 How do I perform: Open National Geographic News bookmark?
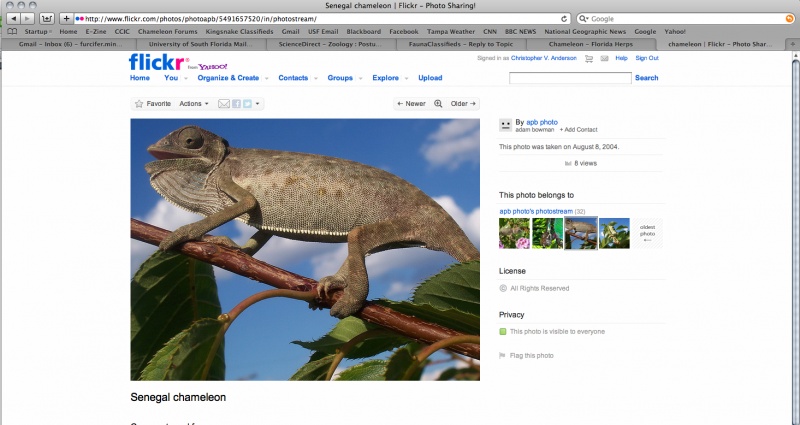585,32
